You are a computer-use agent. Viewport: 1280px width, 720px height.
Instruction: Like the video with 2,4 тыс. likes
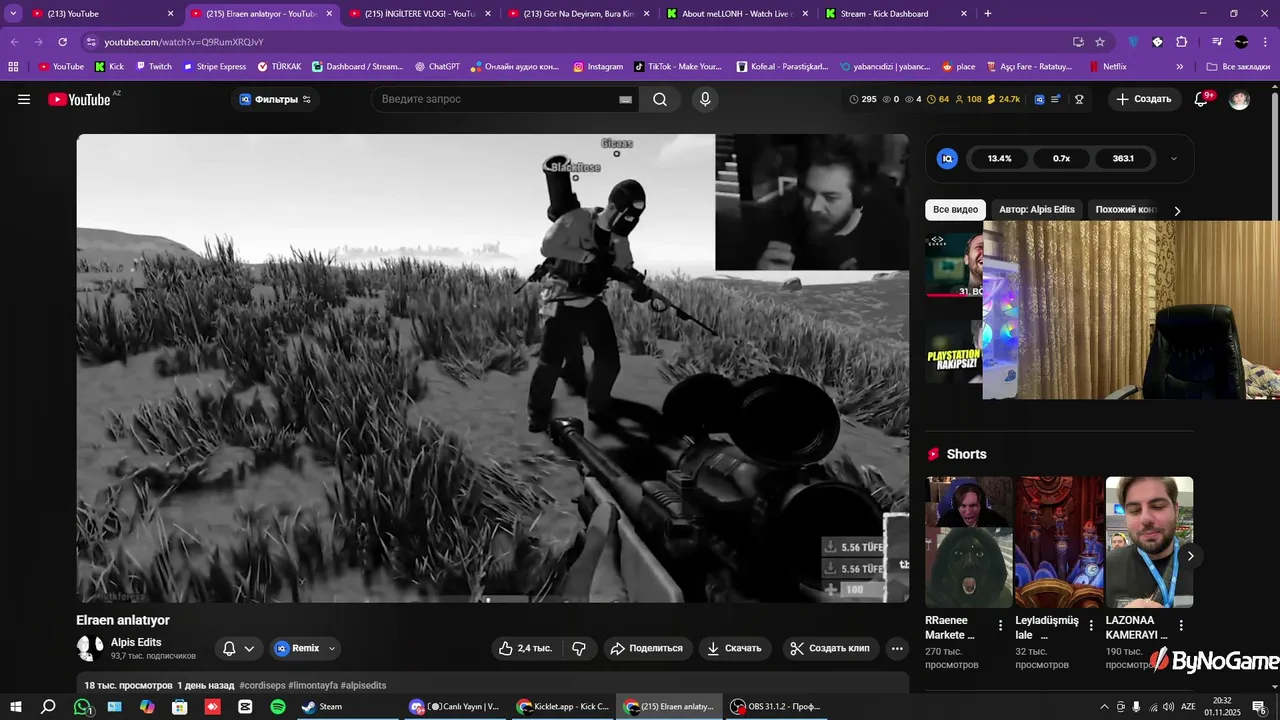525,648
